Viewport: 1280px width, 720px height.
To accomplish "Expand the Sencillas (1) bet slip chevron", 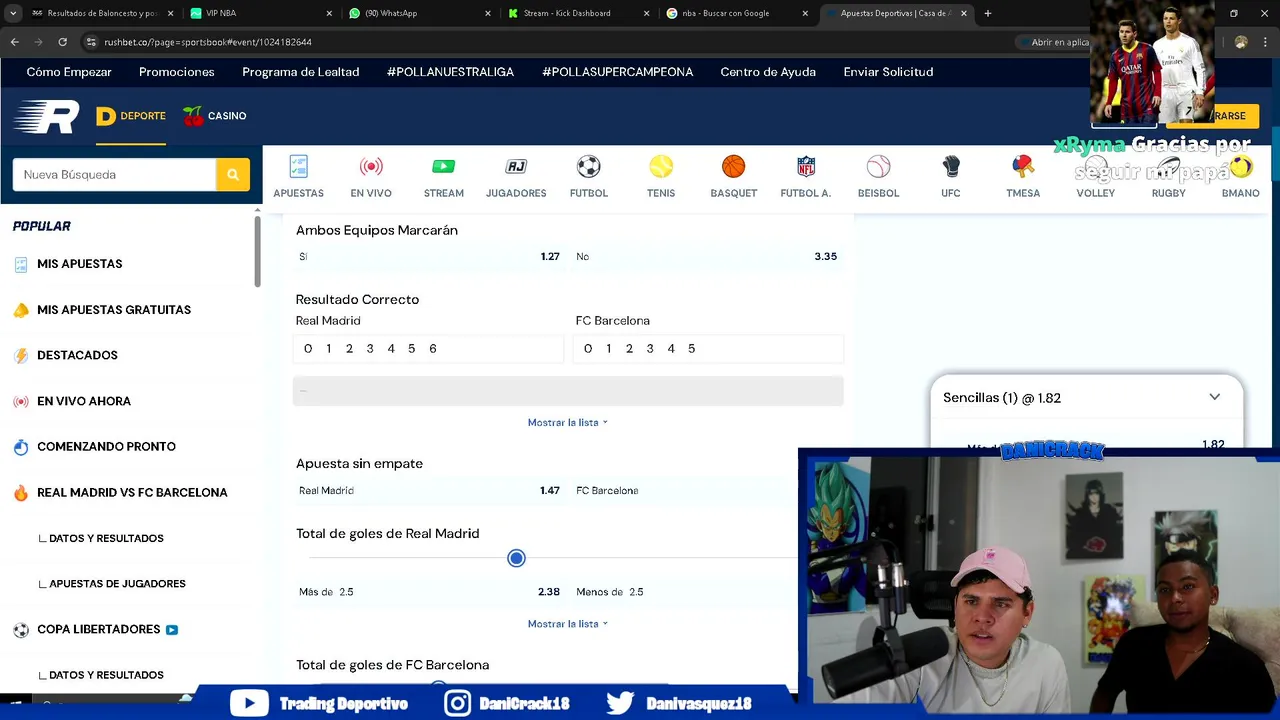I will 1214,397.
